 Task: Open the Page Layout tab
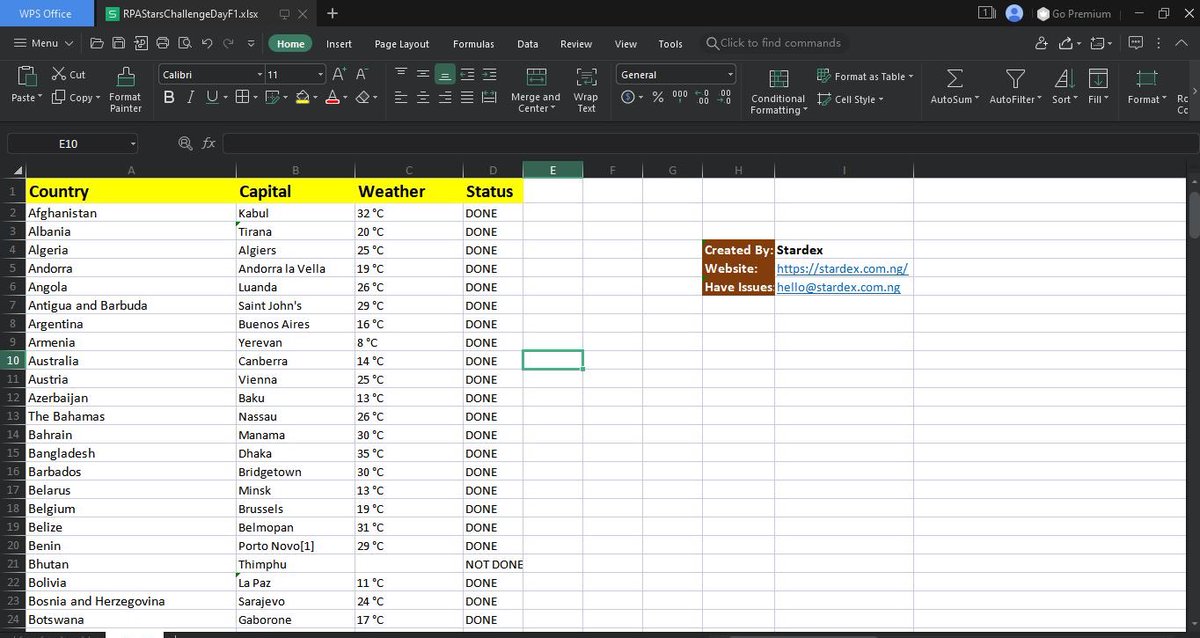point(402,44)
